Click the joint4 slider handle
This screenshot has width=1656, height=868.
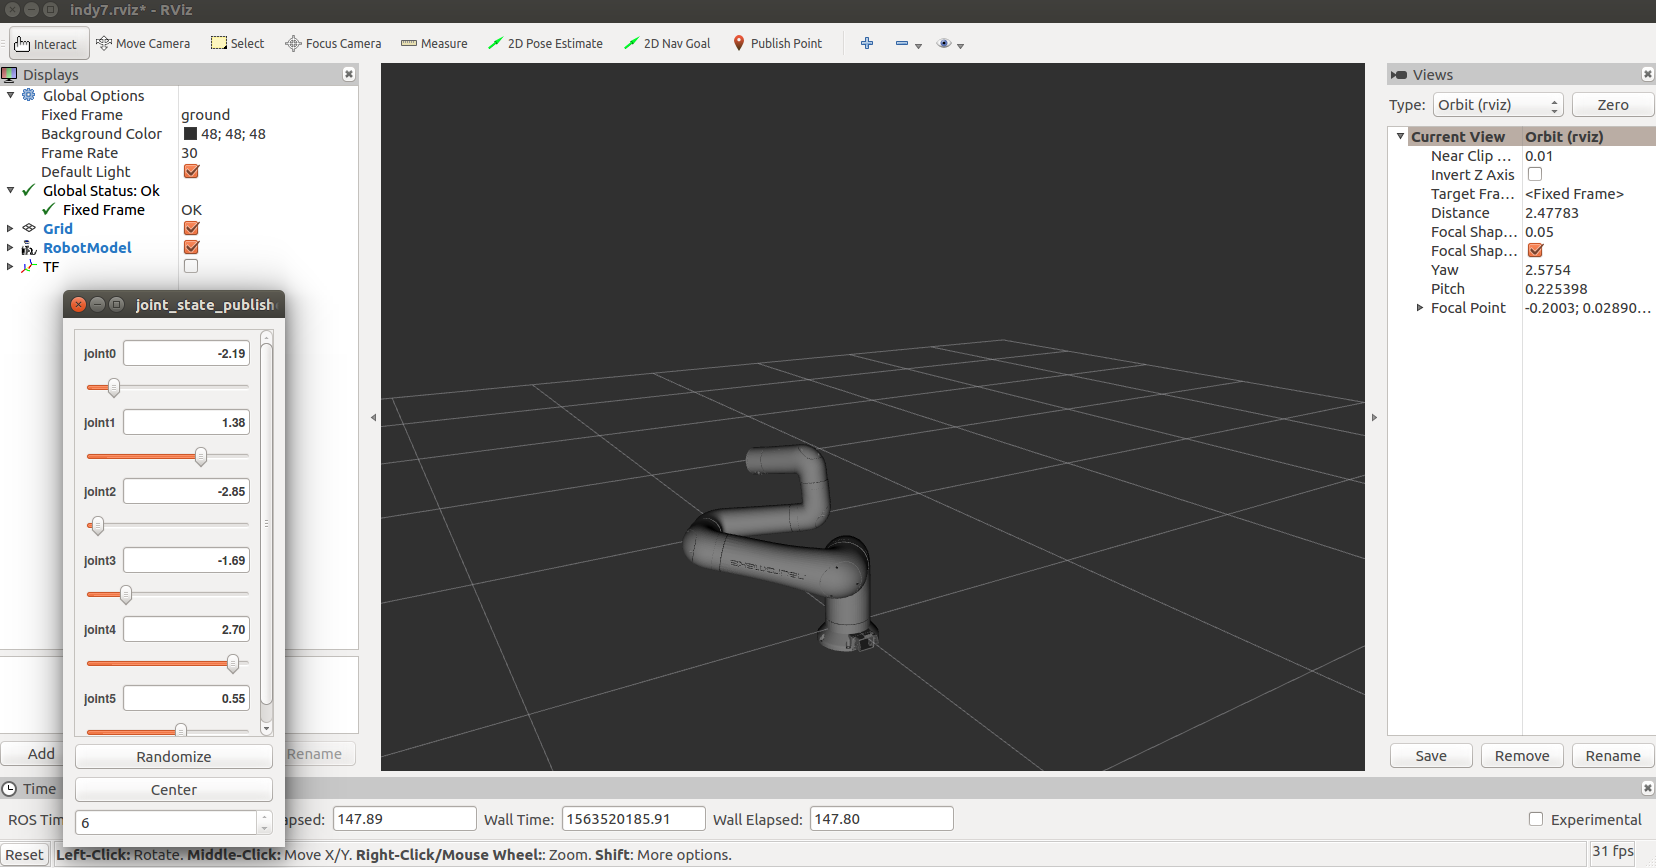(233, 663)
